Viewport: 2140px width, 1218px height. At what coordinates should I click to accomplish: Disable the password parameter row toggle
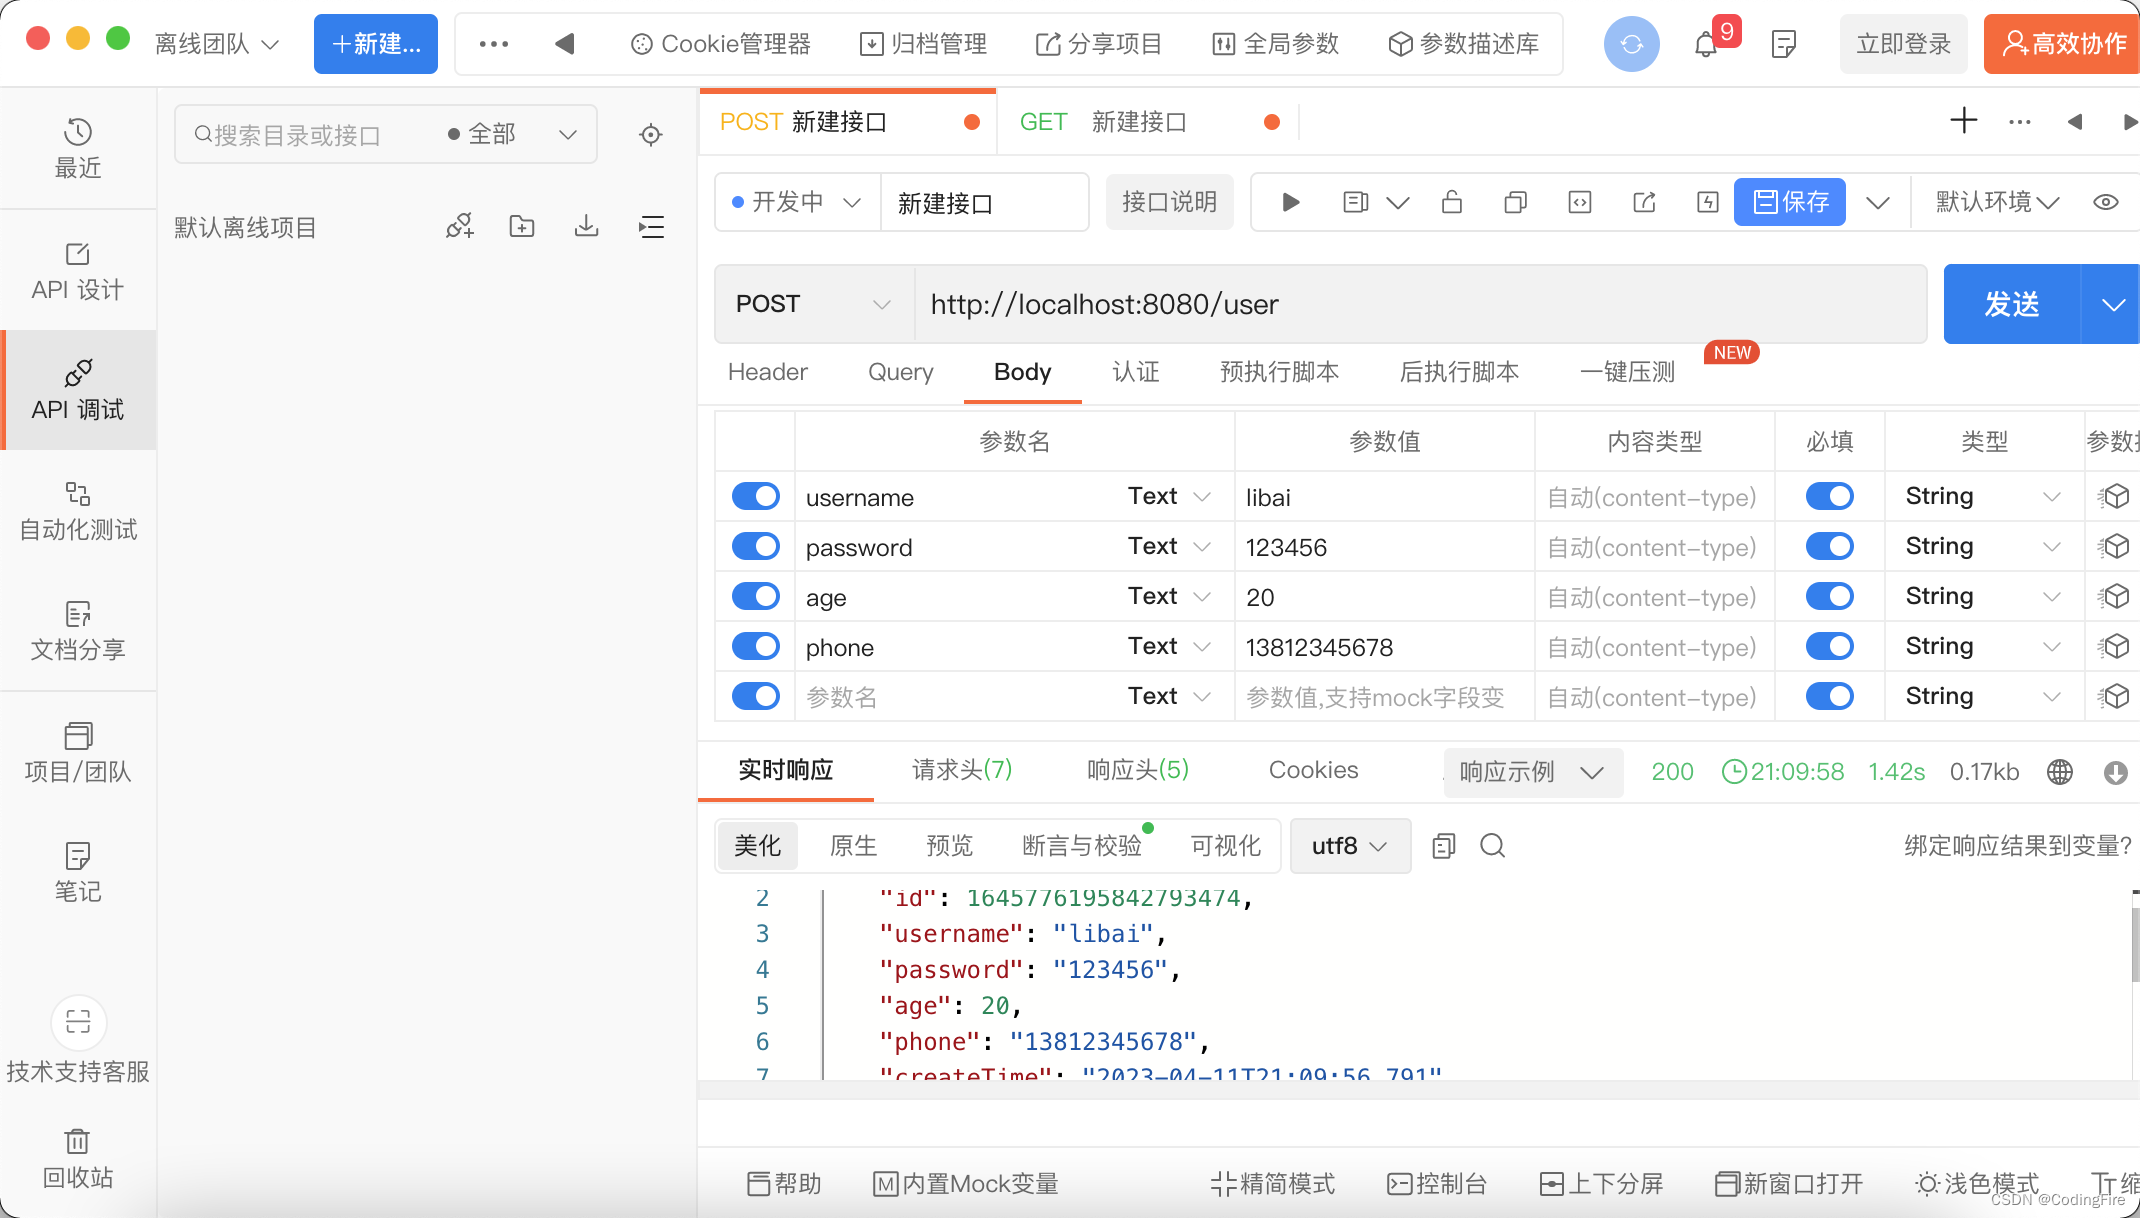(756, 546)
